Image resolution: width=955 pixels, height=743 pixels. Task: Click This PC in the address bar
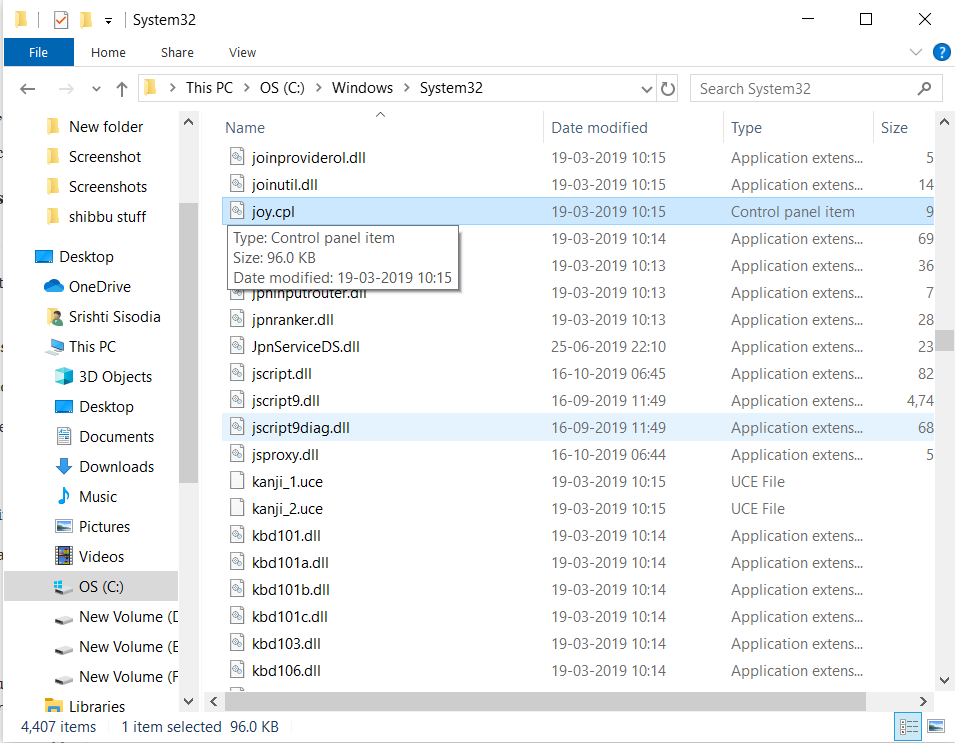pyautogui.click(x=209, y=88)
